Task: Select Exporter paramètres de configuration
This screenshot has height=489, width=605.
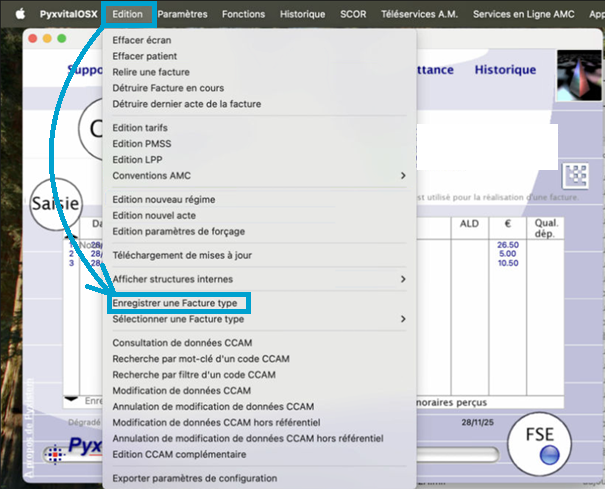Action: point(194,478)
